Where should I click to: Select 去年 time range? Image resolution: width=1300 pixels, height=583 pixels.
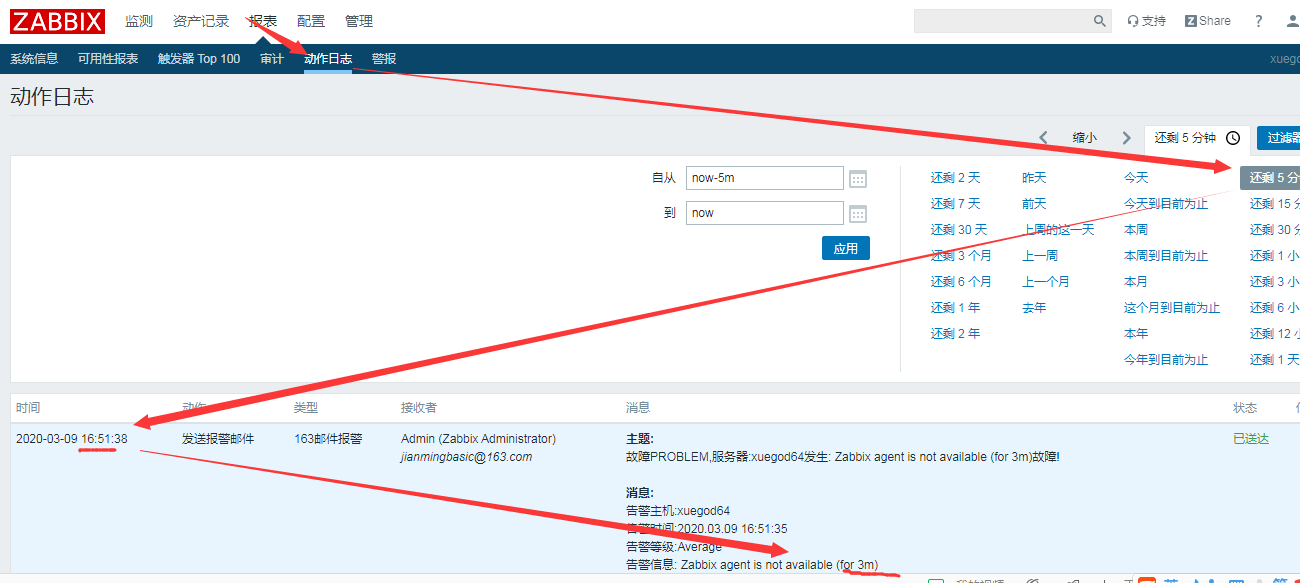[x=1034, y=308]
